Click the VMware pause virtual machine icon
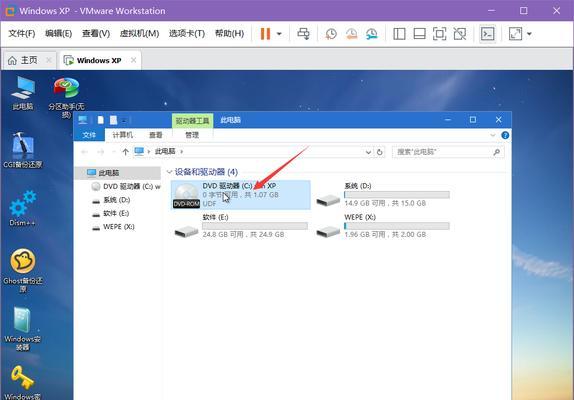Screen dimensions: 574x400 [x=265, y=34]
